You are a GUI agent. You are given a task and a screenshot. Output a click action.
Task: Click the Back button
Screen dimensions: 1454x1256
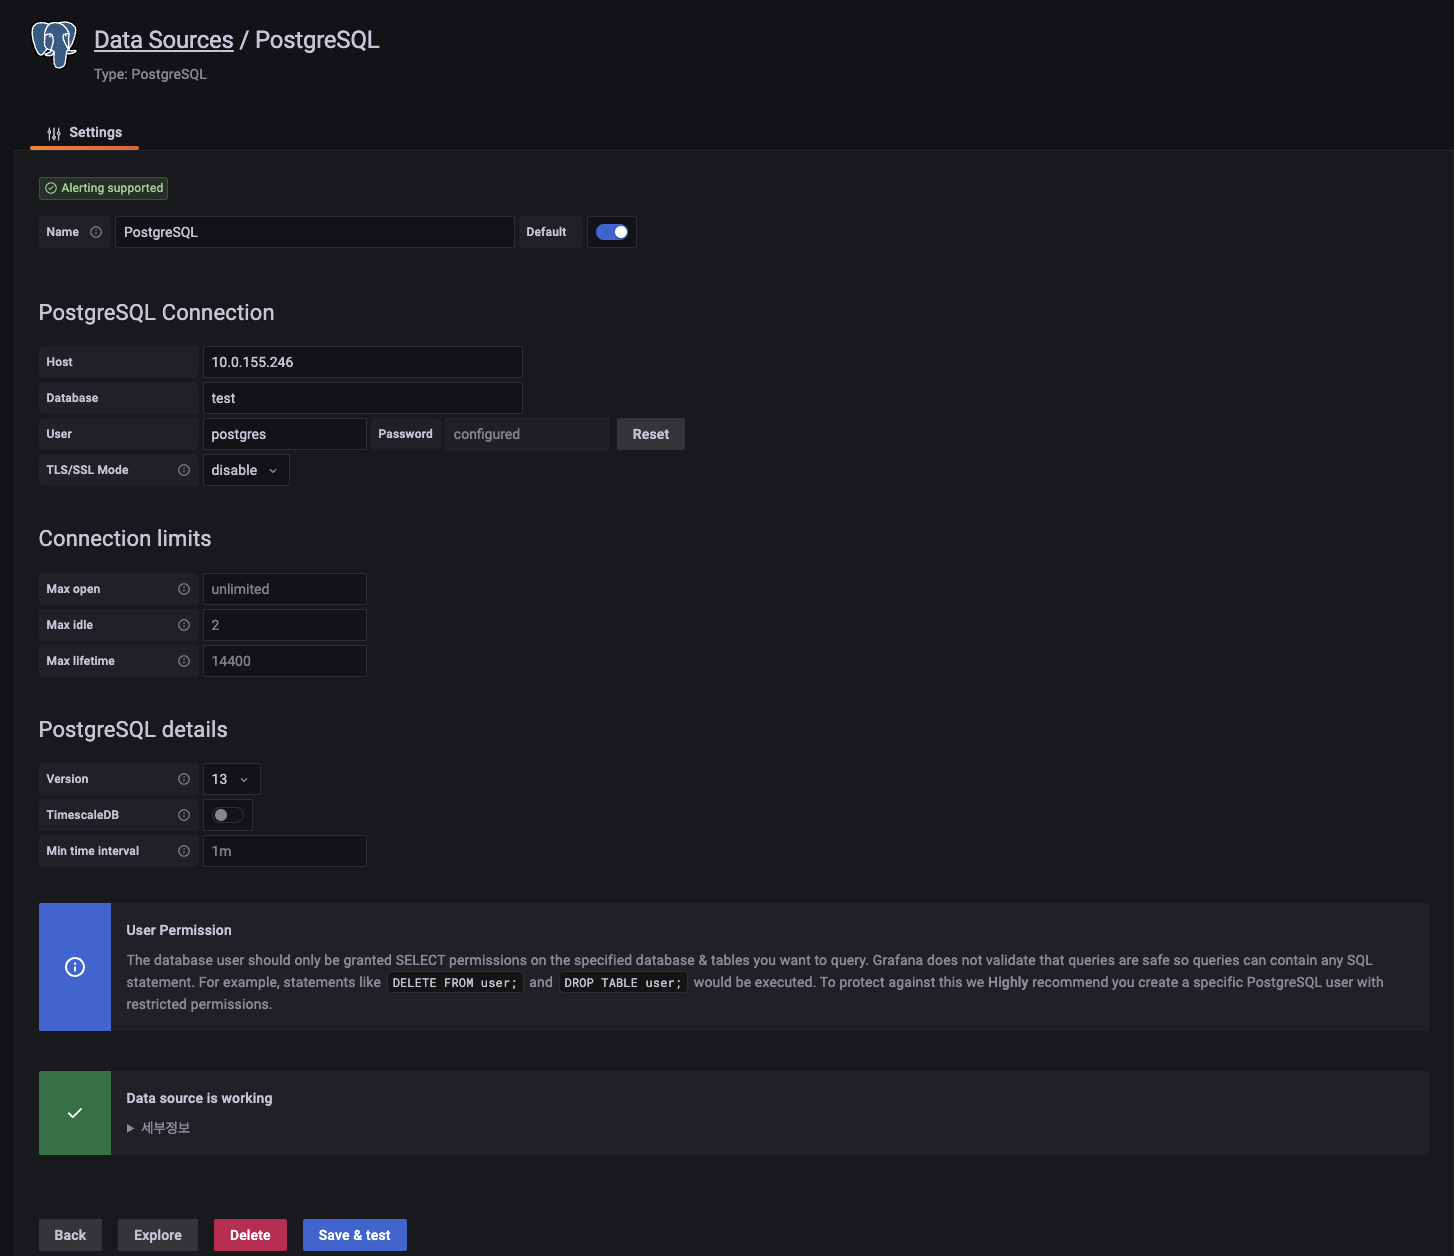click(x=70, y=1235)
